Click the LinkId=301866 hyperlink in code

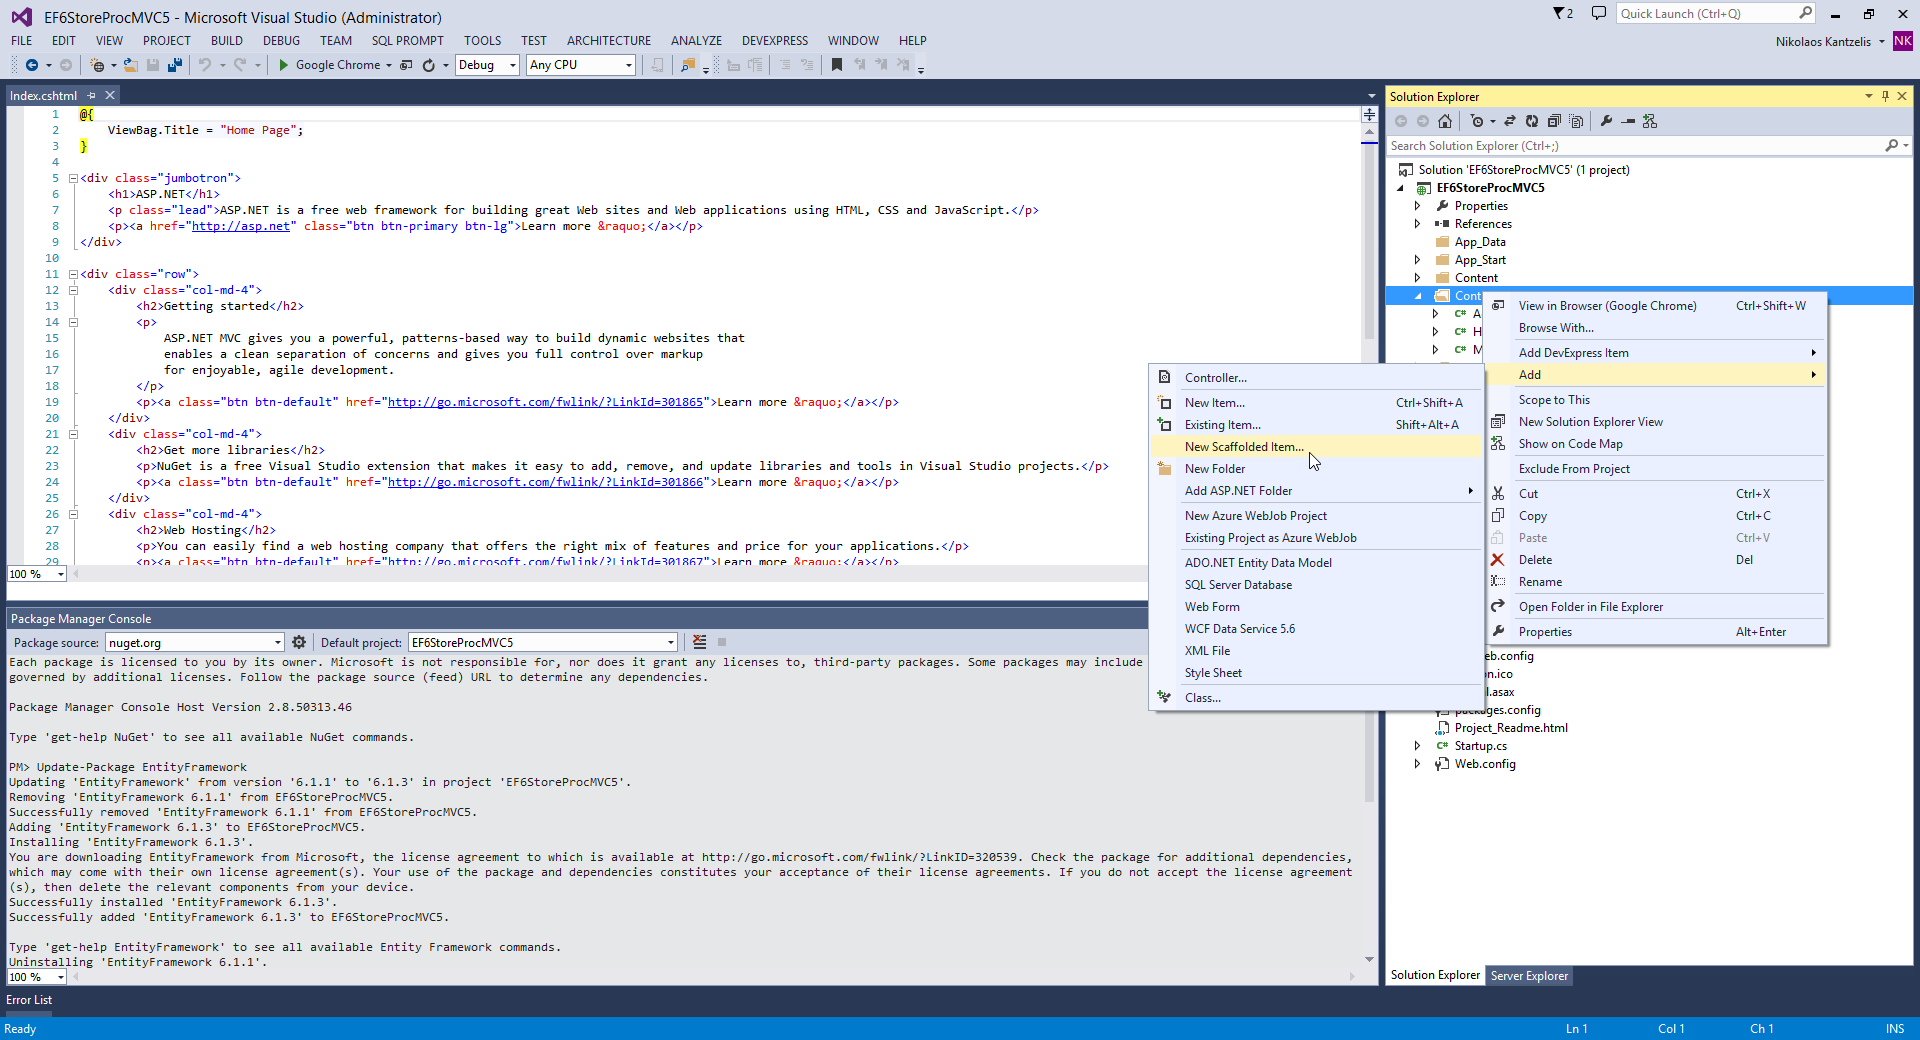pyautogui.click(x=545, y=482)
